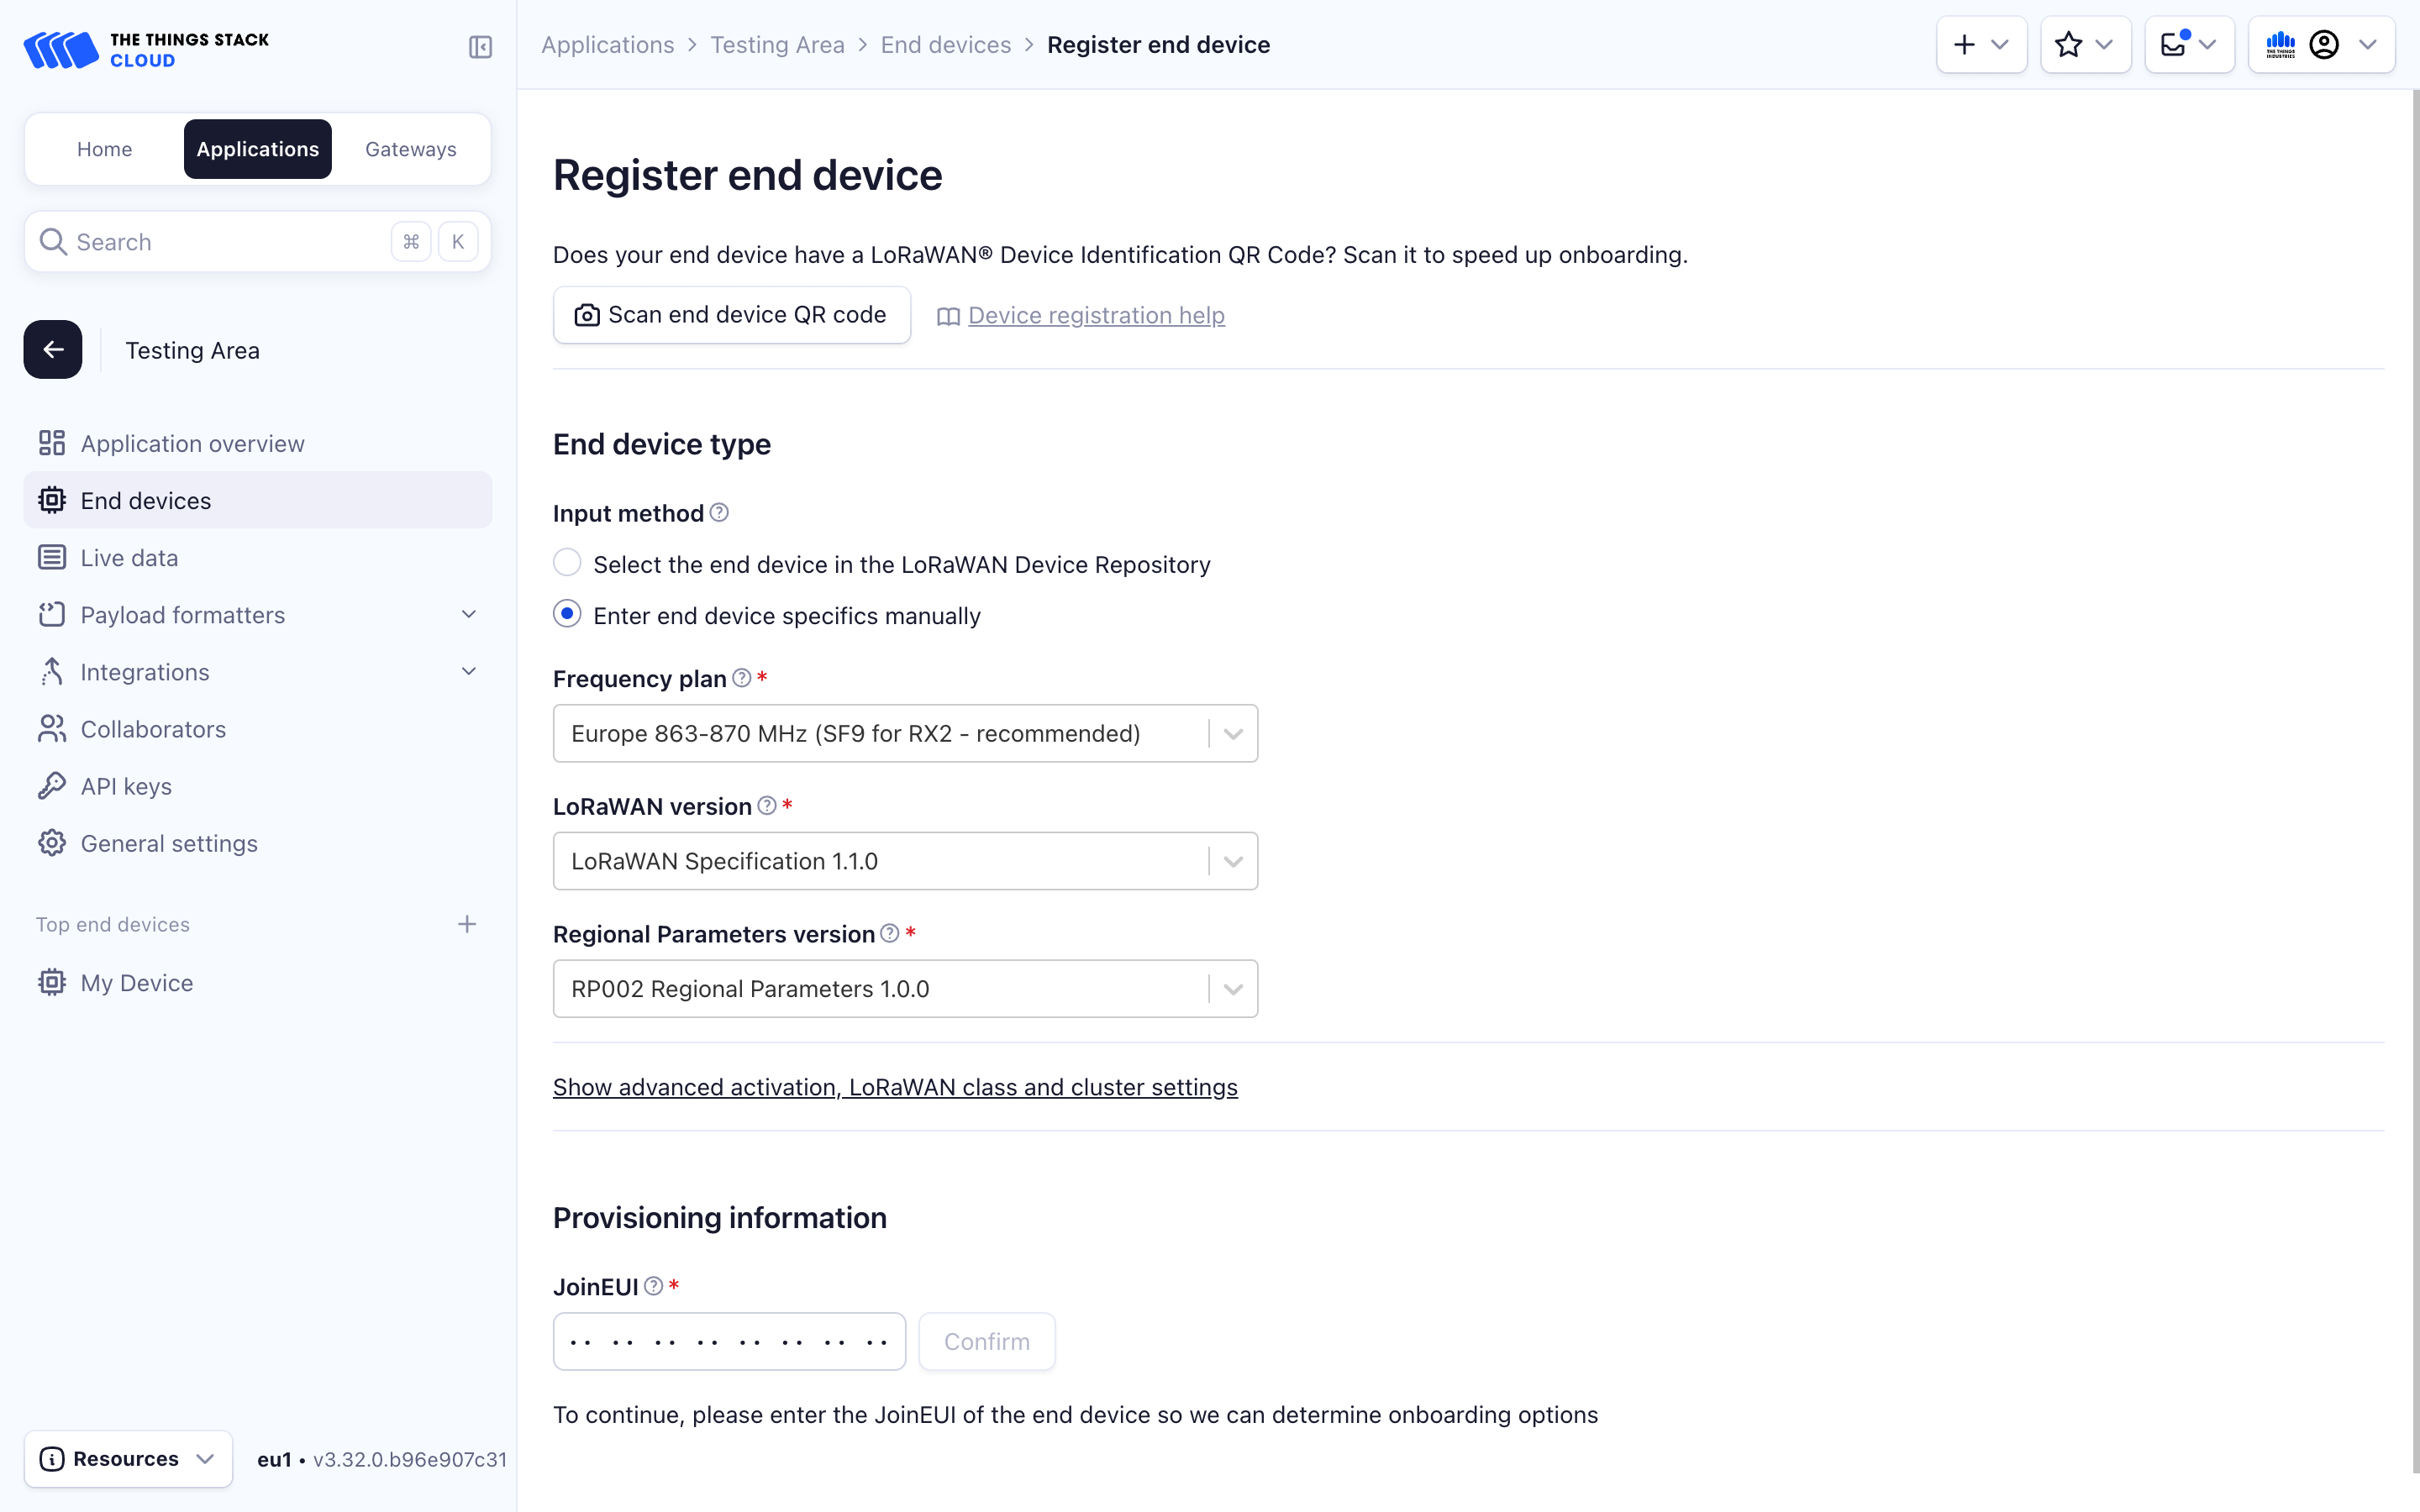Click the Payload formatters sidebar icon
Image resolution: width=2420 pixels, height=1512 pixels.
pos(52,613)
